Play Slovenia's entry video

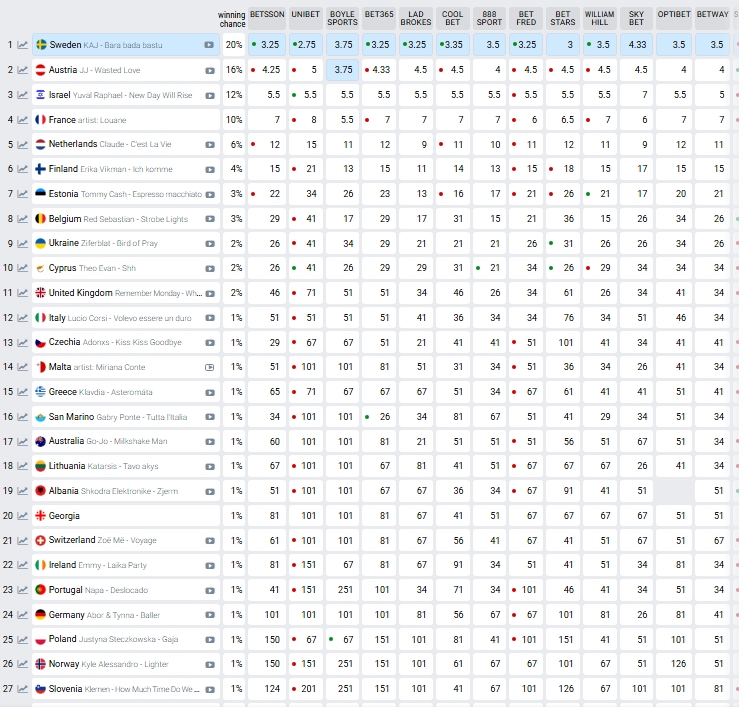pyautogui.click(x=209, y=689)
